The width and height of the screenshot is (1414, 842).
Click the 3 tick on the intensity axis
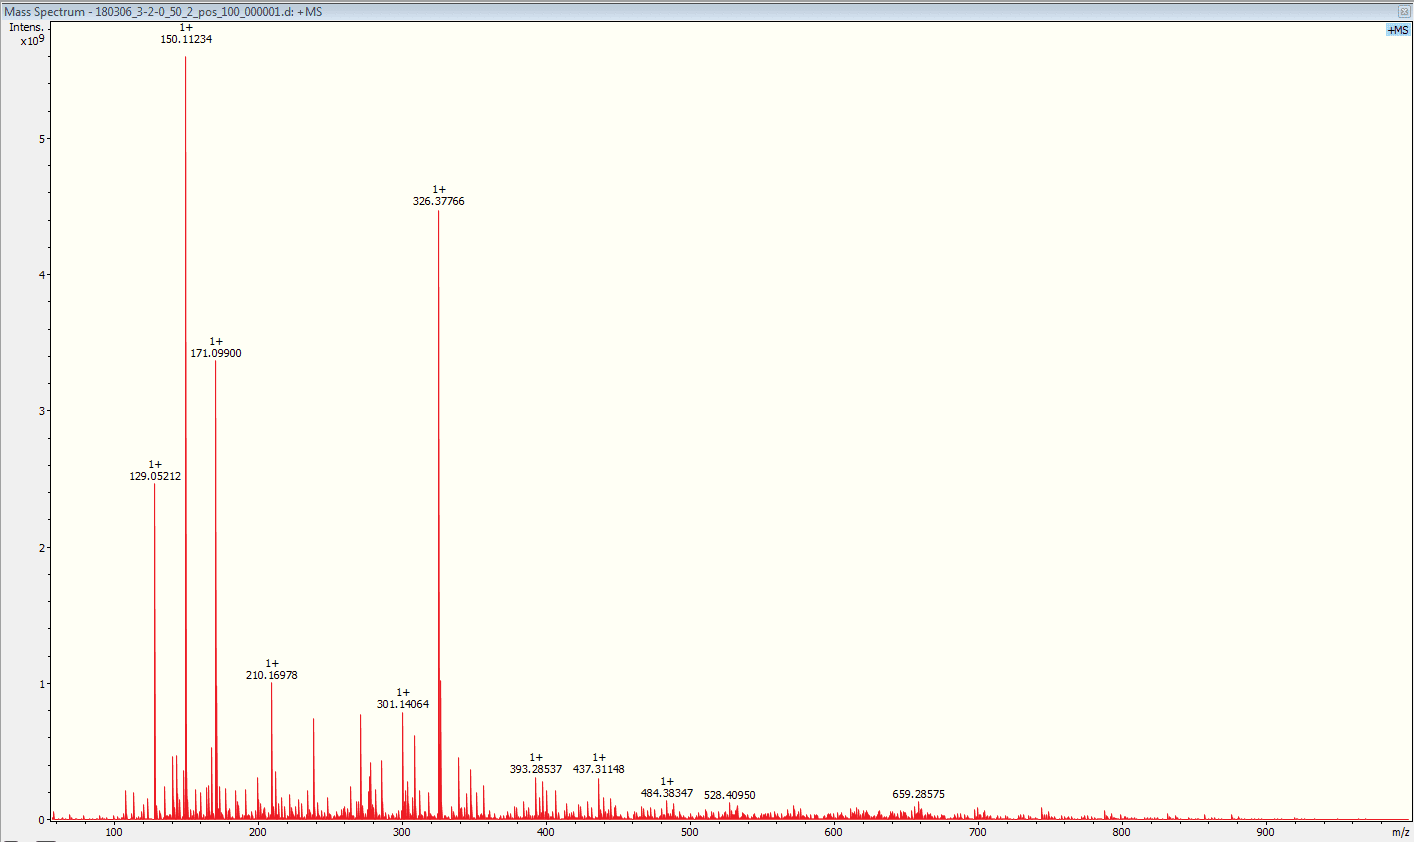pos(42,411)
